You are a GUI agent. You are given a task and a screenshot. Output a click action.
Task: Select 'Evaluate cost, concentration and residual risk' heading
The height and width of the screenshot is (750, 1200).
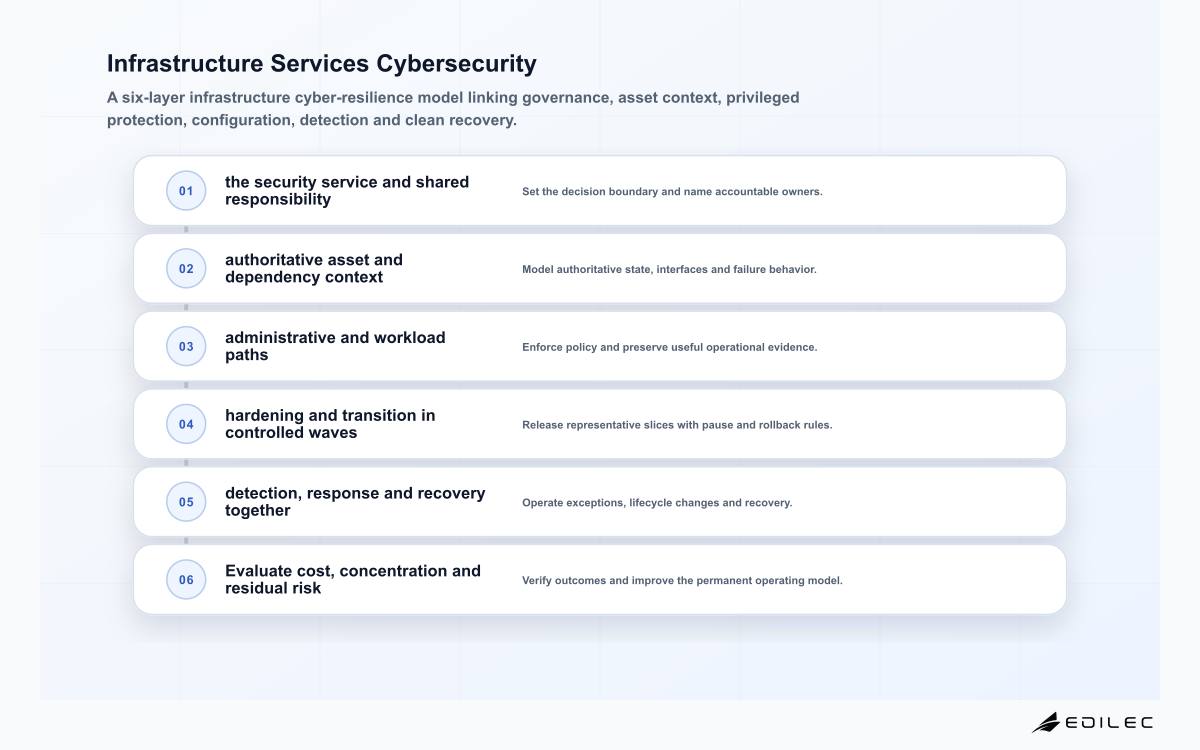pyautogui.click(x=353, y=580)
